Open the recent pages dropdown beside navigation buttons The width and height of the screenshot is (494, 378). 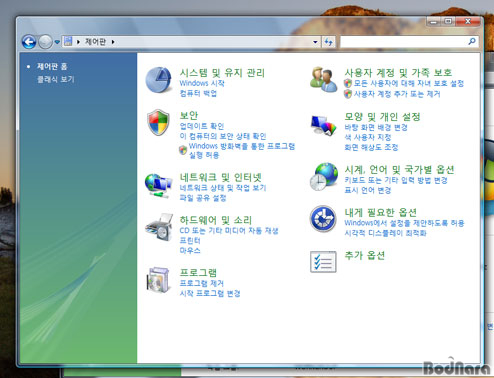[57, 42]
